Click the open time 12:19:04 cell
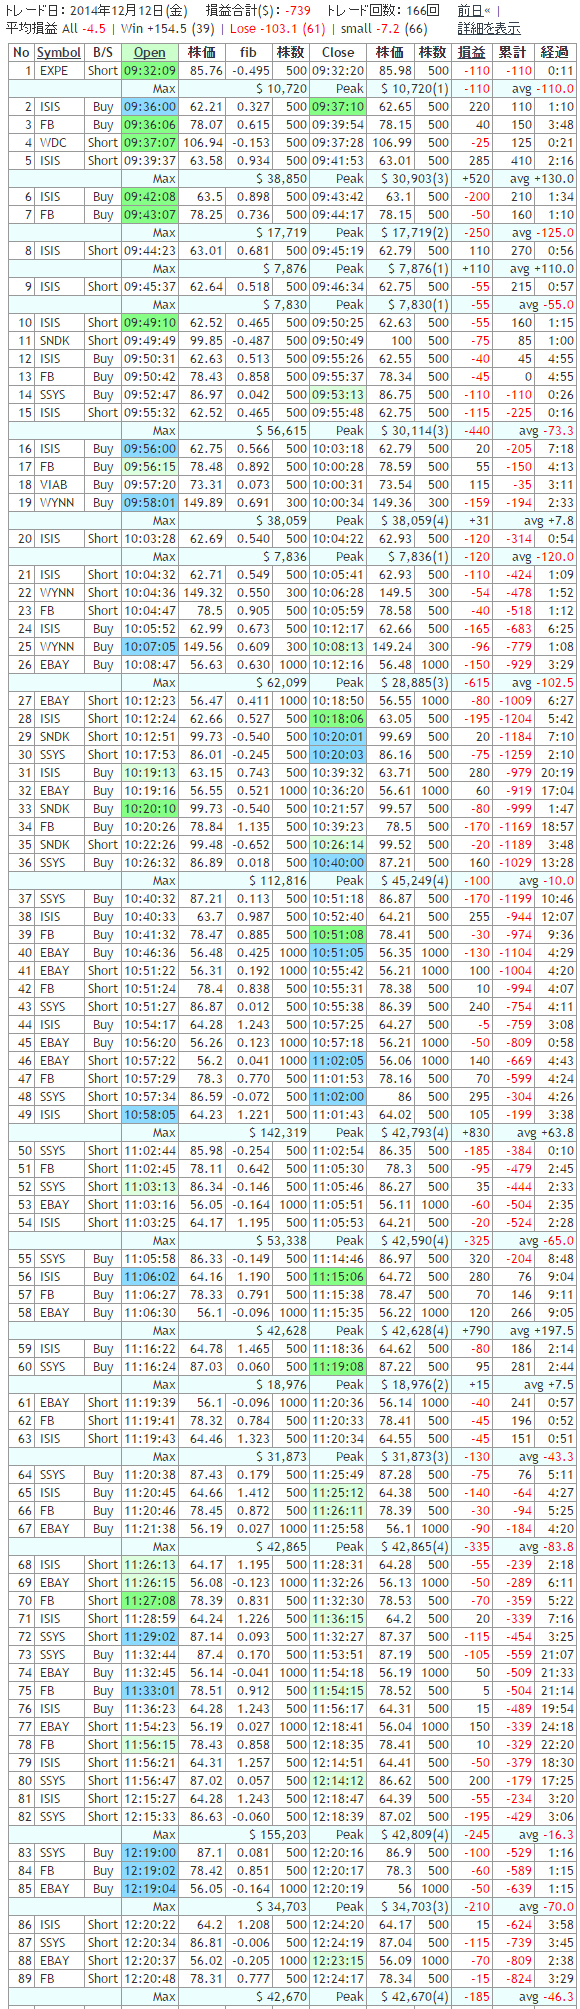The width and height of the screenshot is (580, 2009). tap(150, 1889)
